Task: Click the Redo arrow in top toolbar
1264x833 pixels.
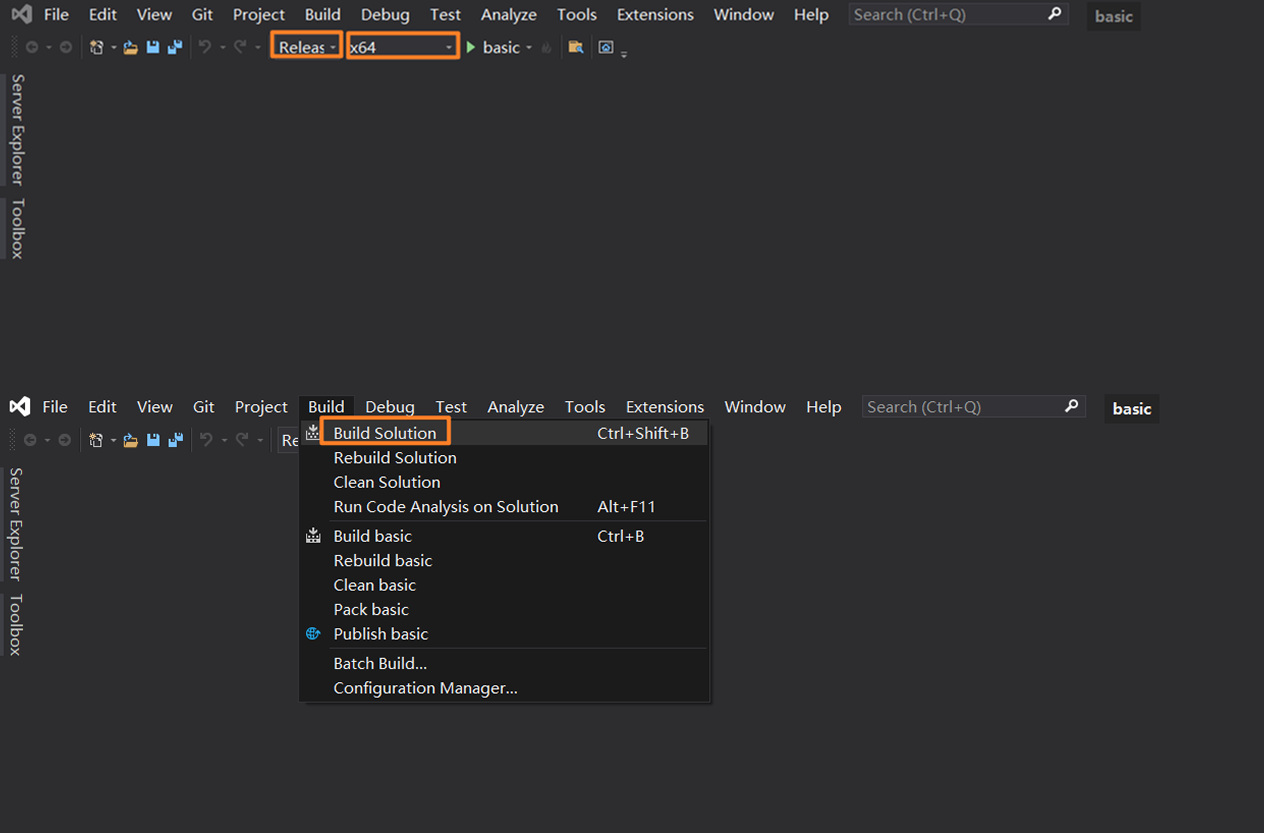Action: 240,47
